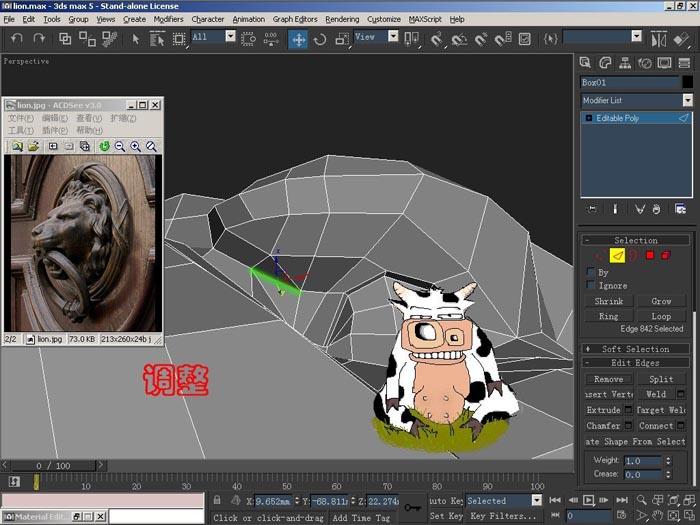Open Connect settings box
The height and width of the screenshot is (525, 700).
coord(681,425)
